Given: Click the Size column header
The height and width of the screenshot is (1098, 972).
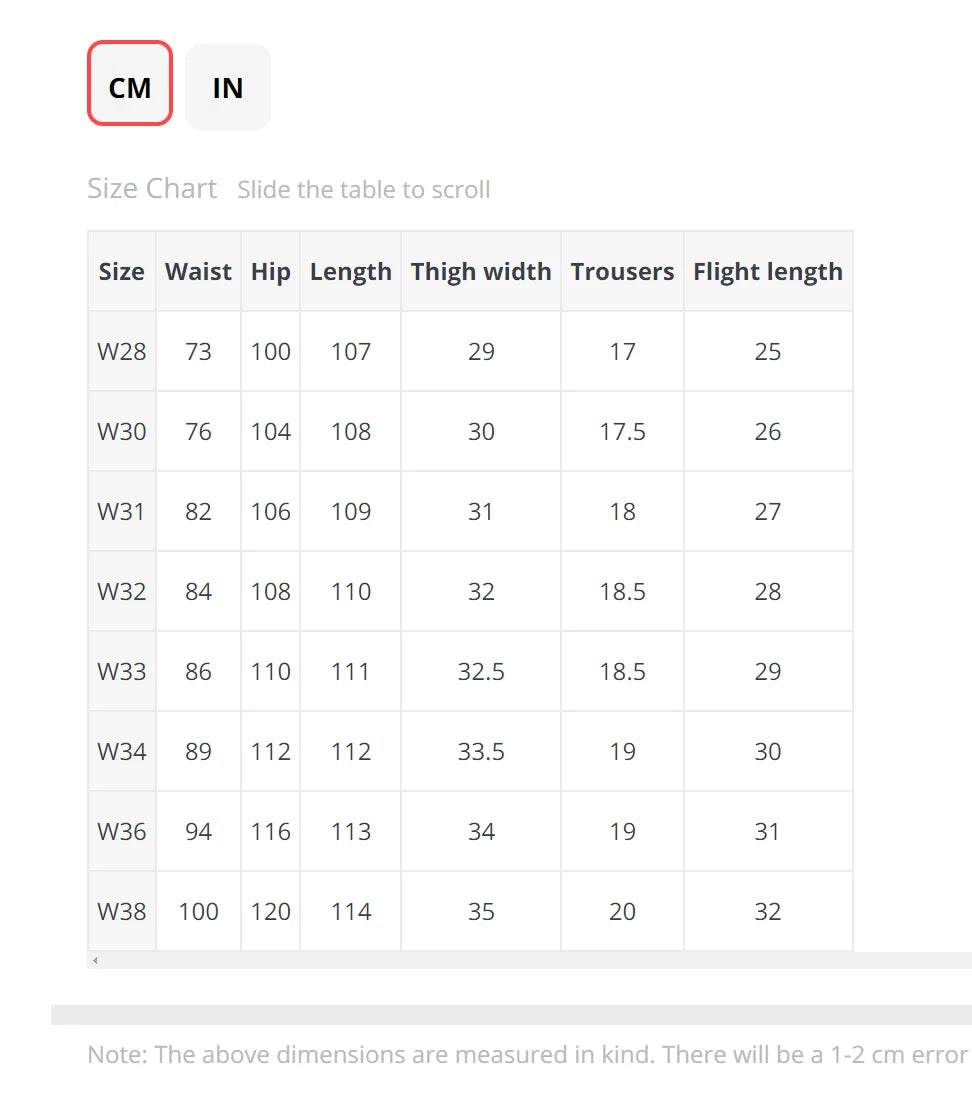Looking at the screenshot, I should [122, 272].
